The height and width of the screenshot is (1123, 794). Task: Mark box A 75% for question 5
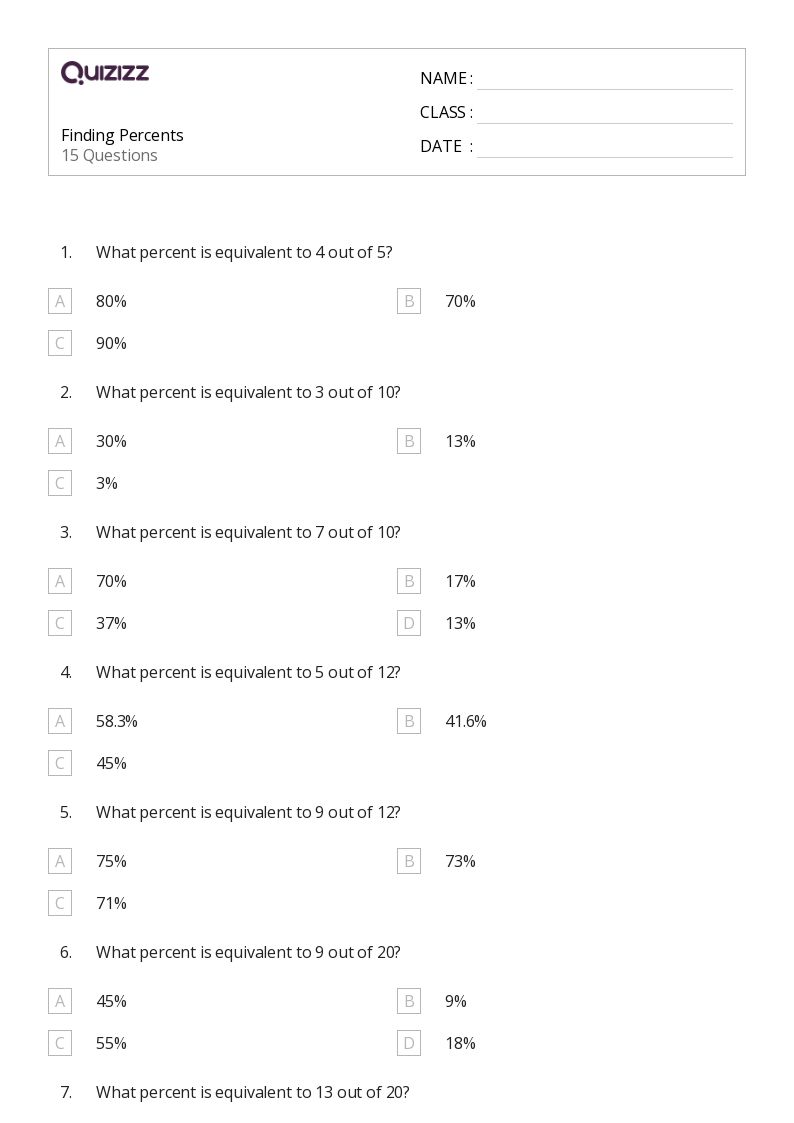(x=60, y=862)
